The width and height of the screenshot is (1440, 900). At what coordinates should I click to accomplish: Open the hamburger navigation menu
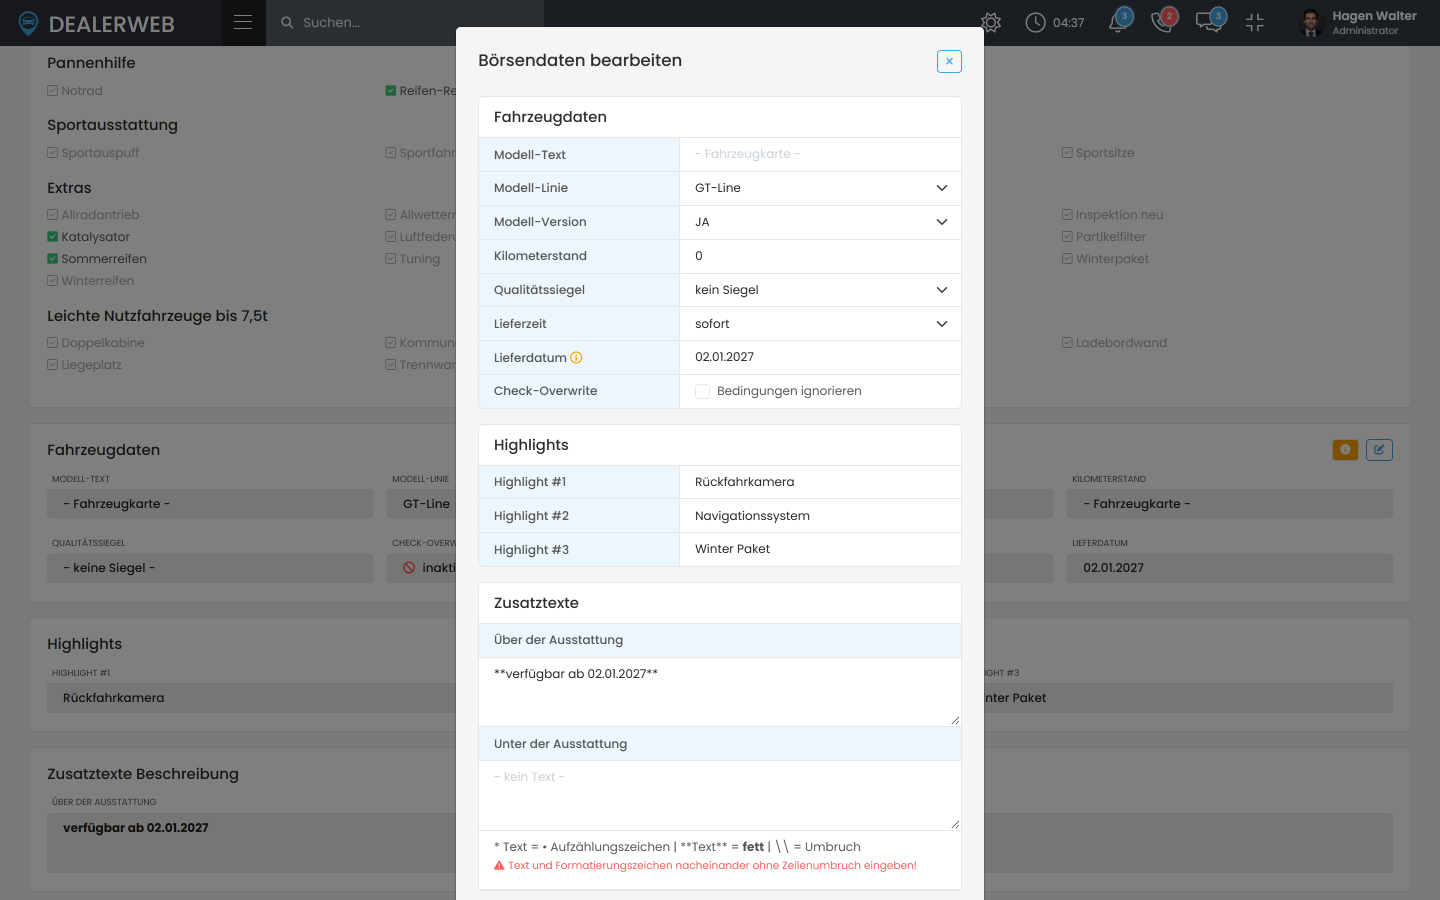click(243, 22)
